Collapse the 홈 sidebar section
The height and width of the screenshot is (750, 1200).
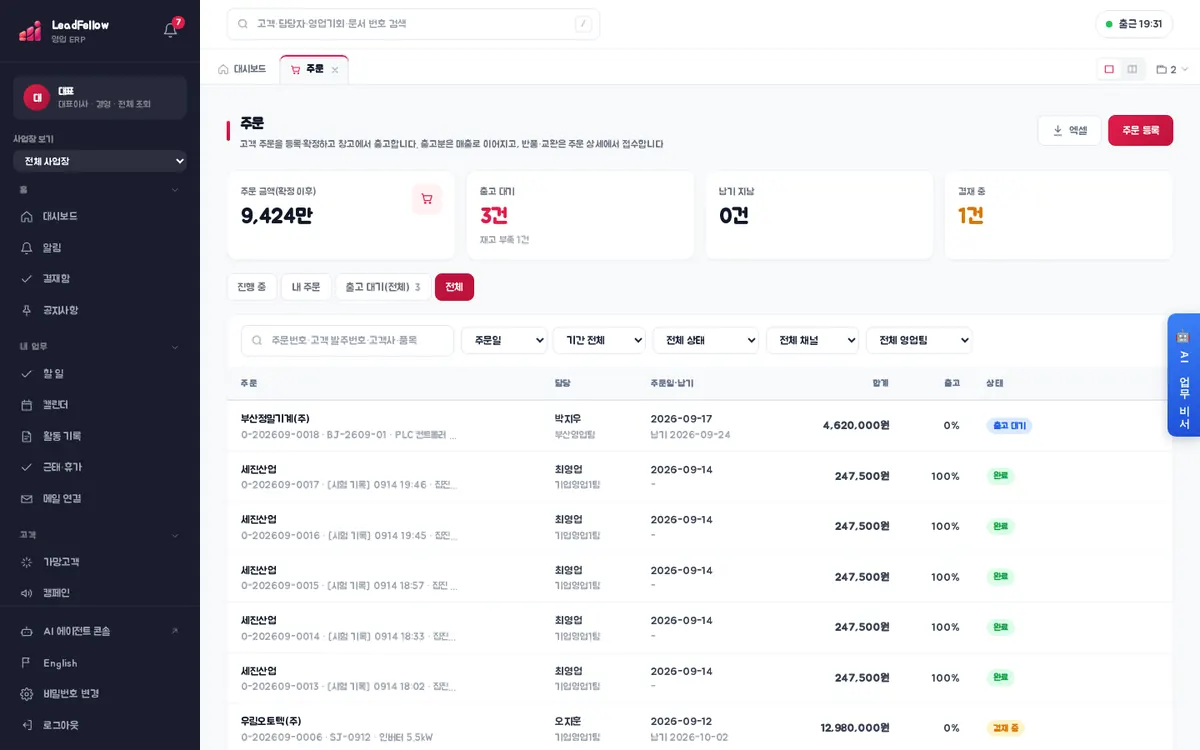click(100, 189)
